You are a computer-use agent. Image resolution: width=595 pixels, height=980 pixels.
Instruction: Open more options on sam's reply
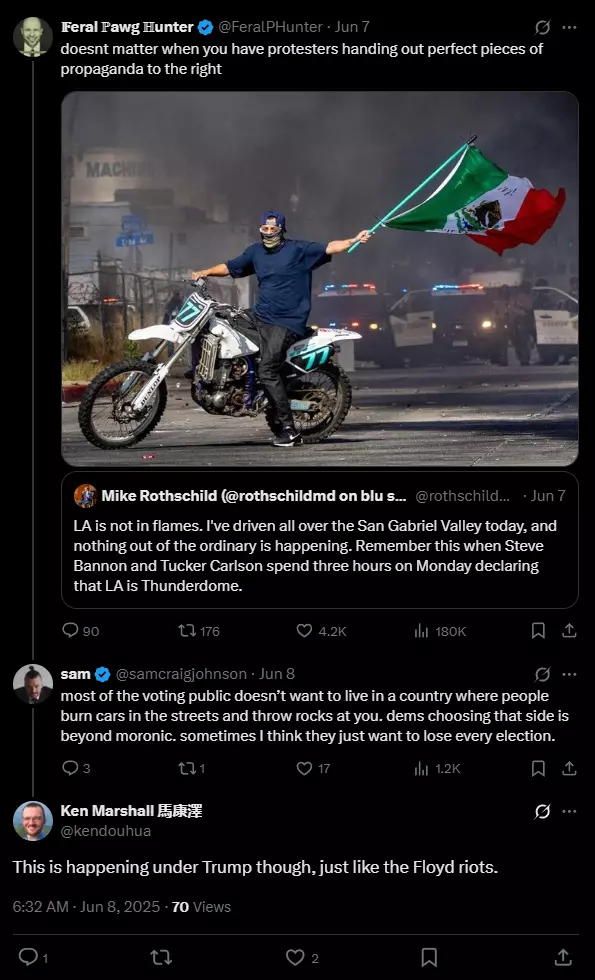(x=569, y=674)
